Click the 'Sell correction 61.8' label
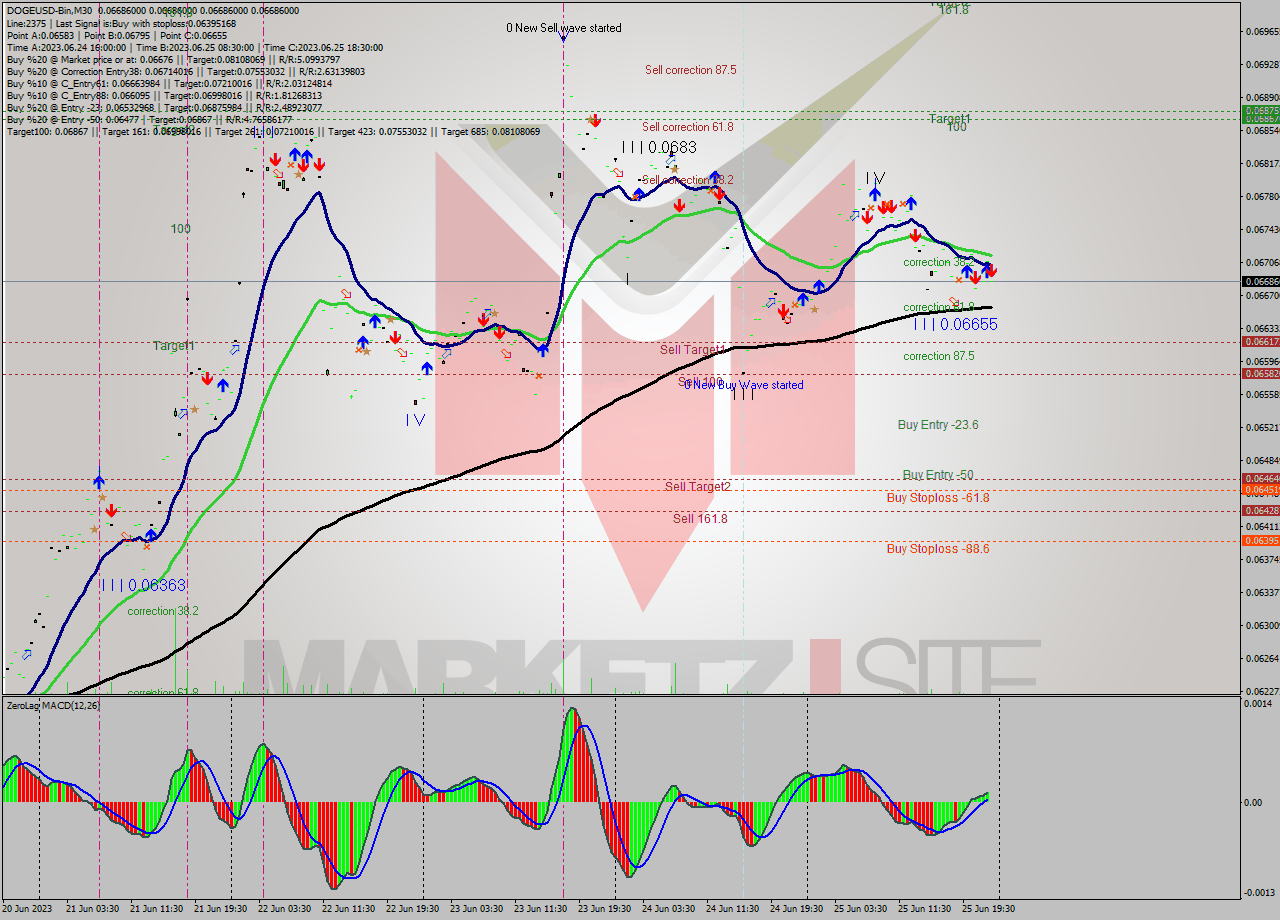1280x920 pixels. click(x=688, y=127)
